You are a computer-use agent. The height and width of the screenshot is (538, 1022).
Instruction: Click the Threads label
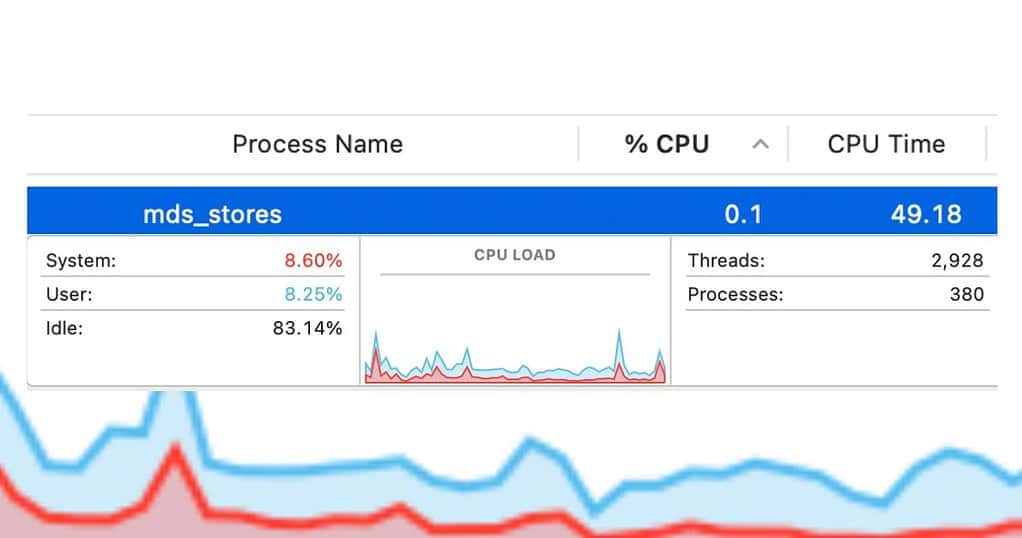pyautogui.click(x=726, y=261)
